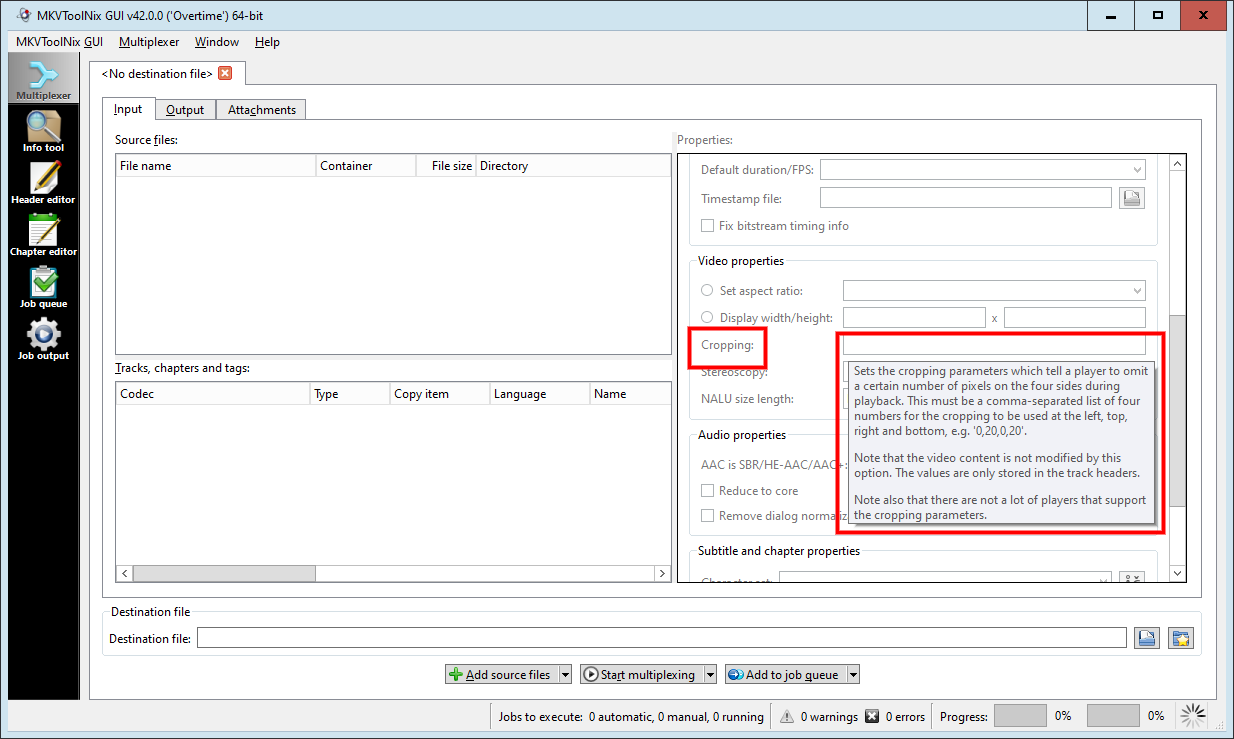The width and height of the screenshot is (1234, 739).
Task: Click the Language column header
Action: tap(540, 394)
